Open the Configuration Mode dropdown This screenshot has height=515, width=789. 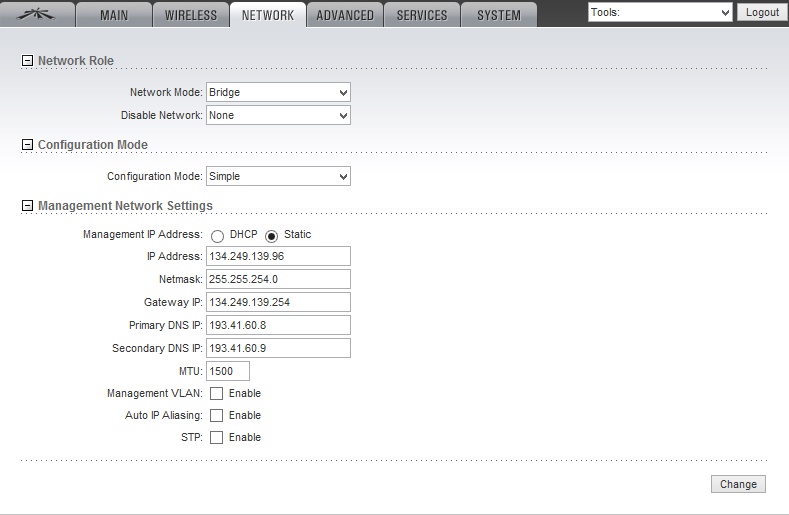(278, 176)
